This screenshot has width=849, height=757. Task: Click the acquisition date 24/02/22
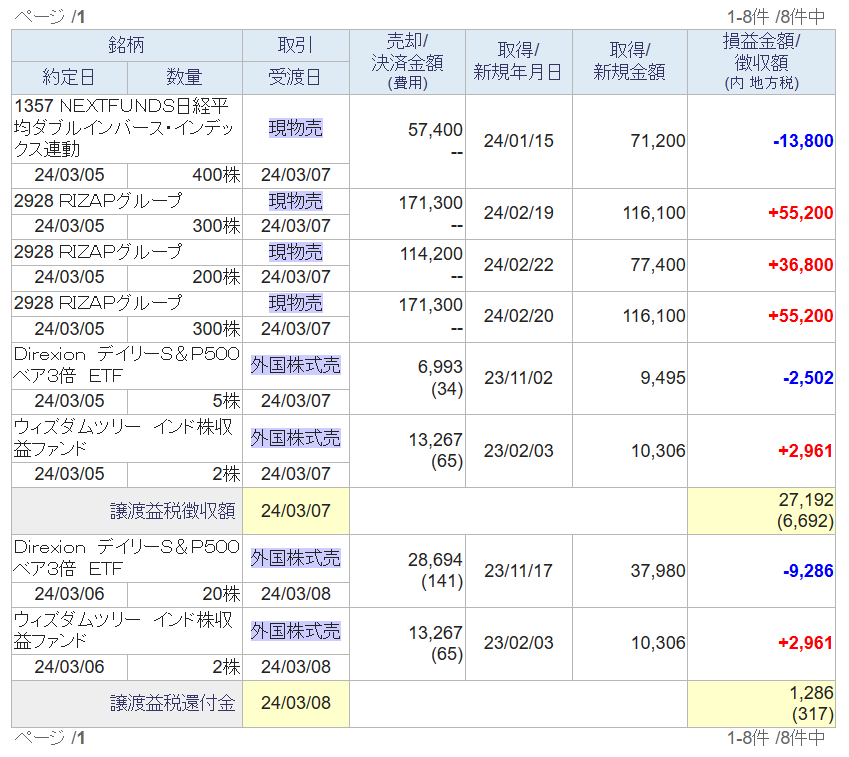coord(519,265)
